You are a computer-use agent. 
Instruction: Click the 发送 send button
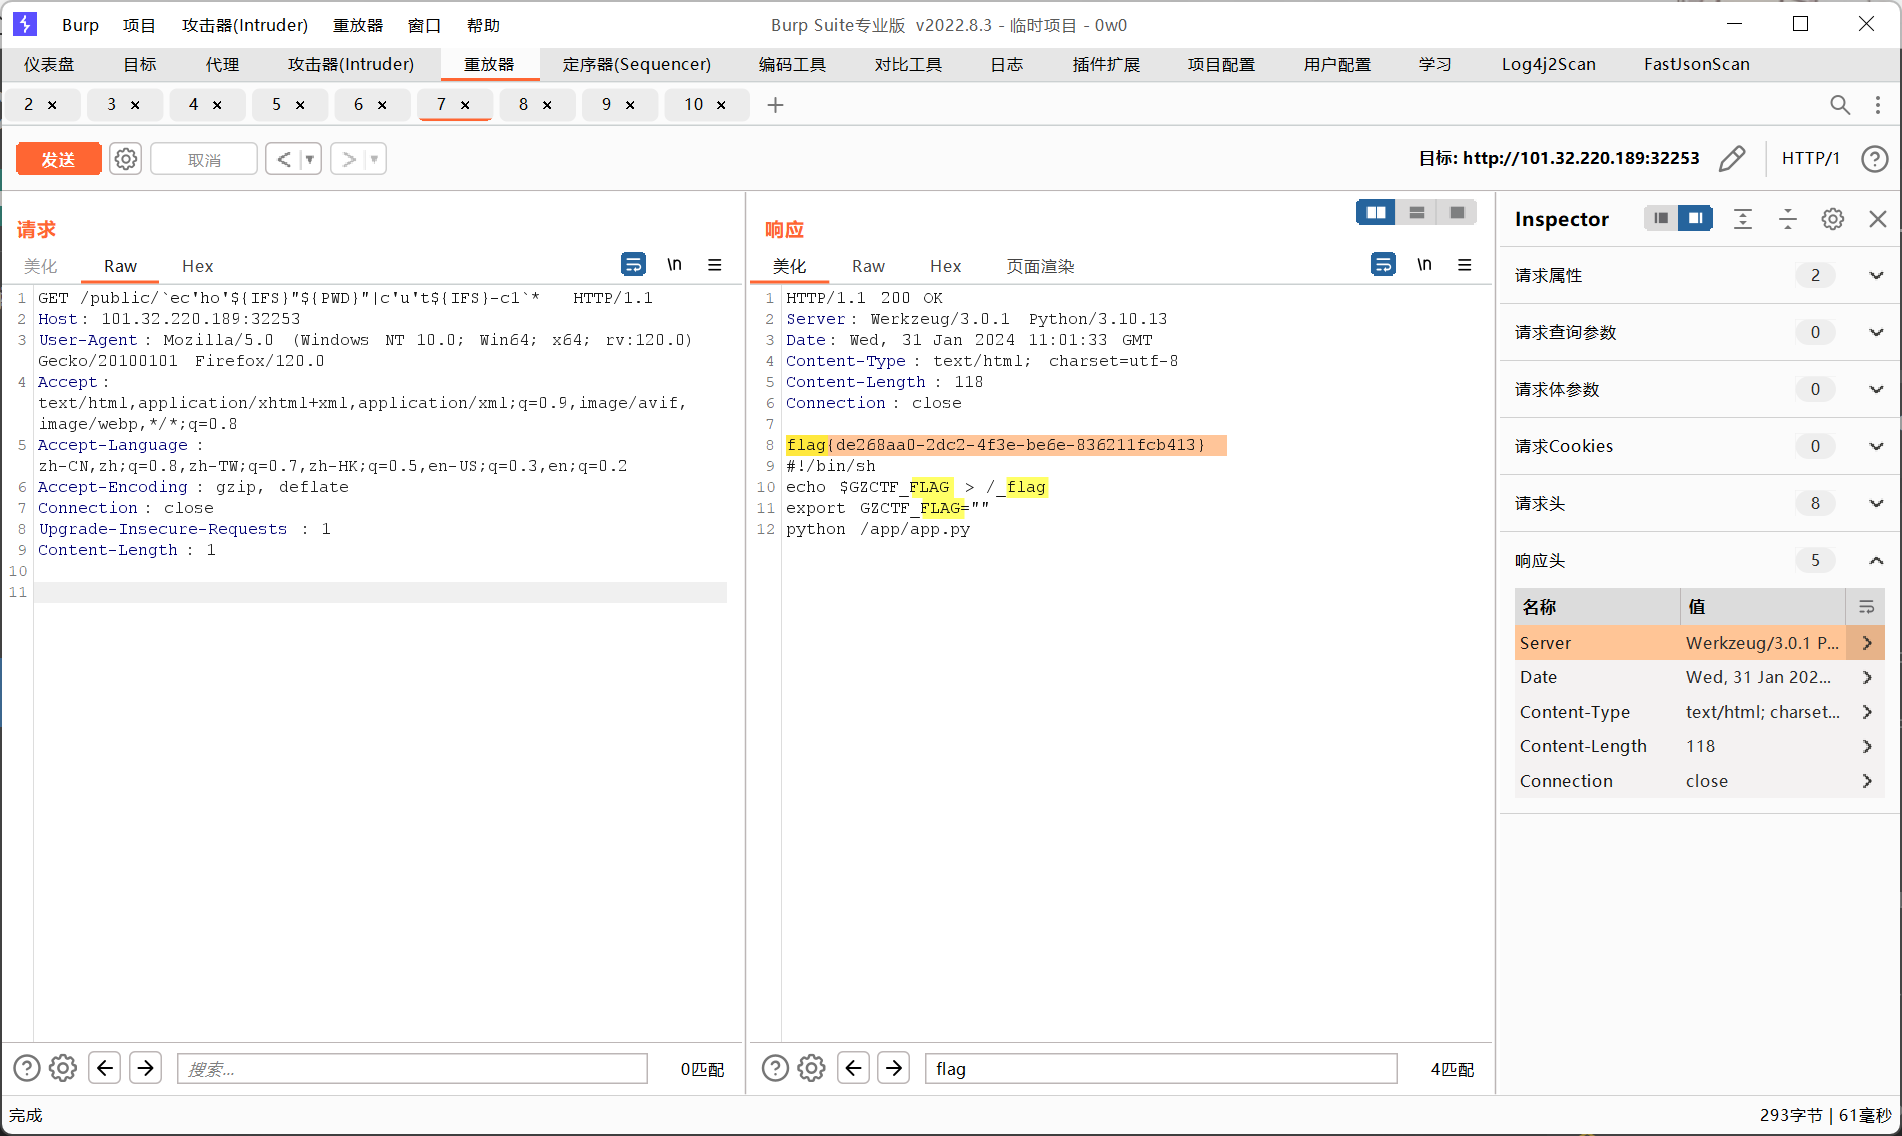58,159
